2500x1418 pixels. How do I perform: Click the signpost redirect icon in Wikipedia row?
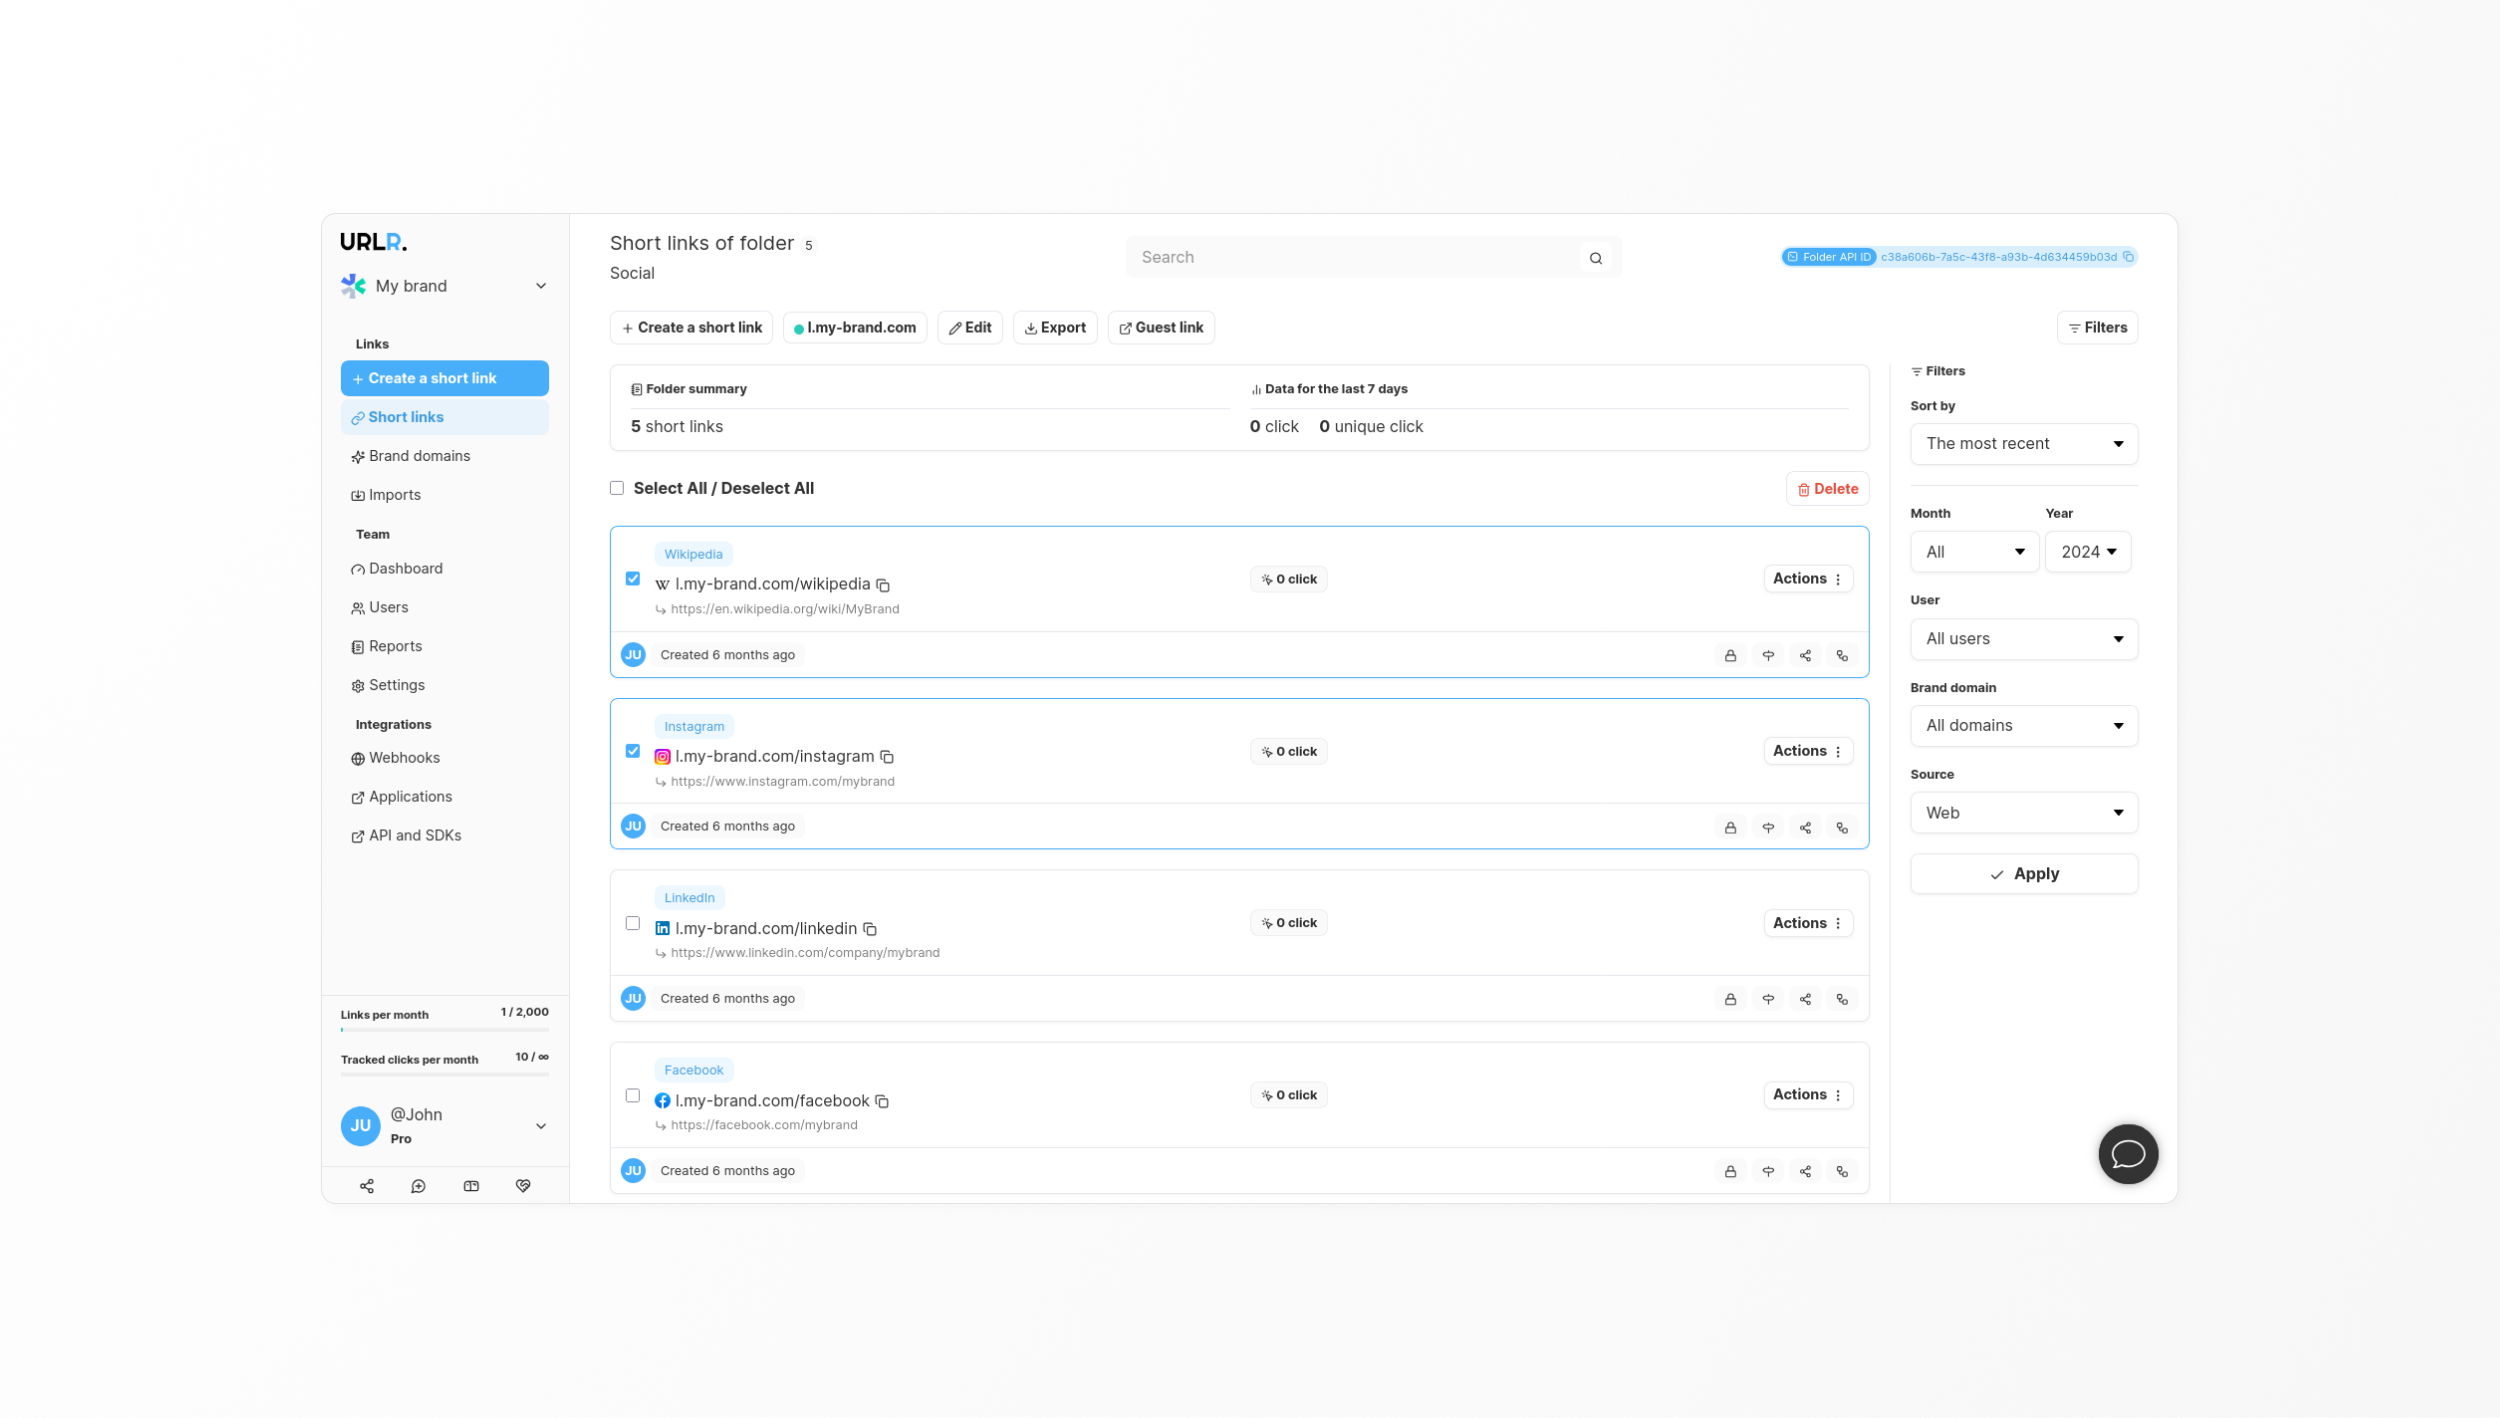pos(1768,656)
